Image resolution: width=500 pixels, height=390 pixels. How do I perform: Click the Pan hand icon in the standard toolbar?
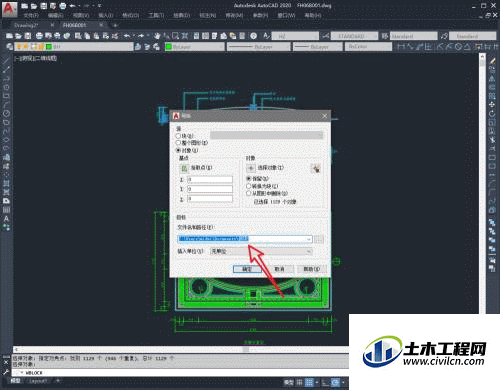(157, 36)
